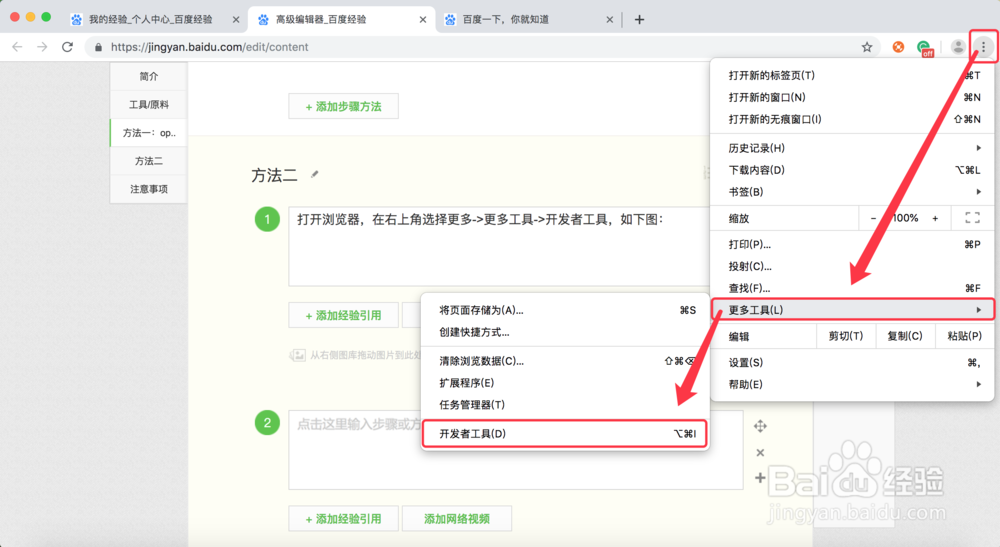Select 任务管理器(T) submenu item
Screen dimensions: 1000x547
(564, 405)
